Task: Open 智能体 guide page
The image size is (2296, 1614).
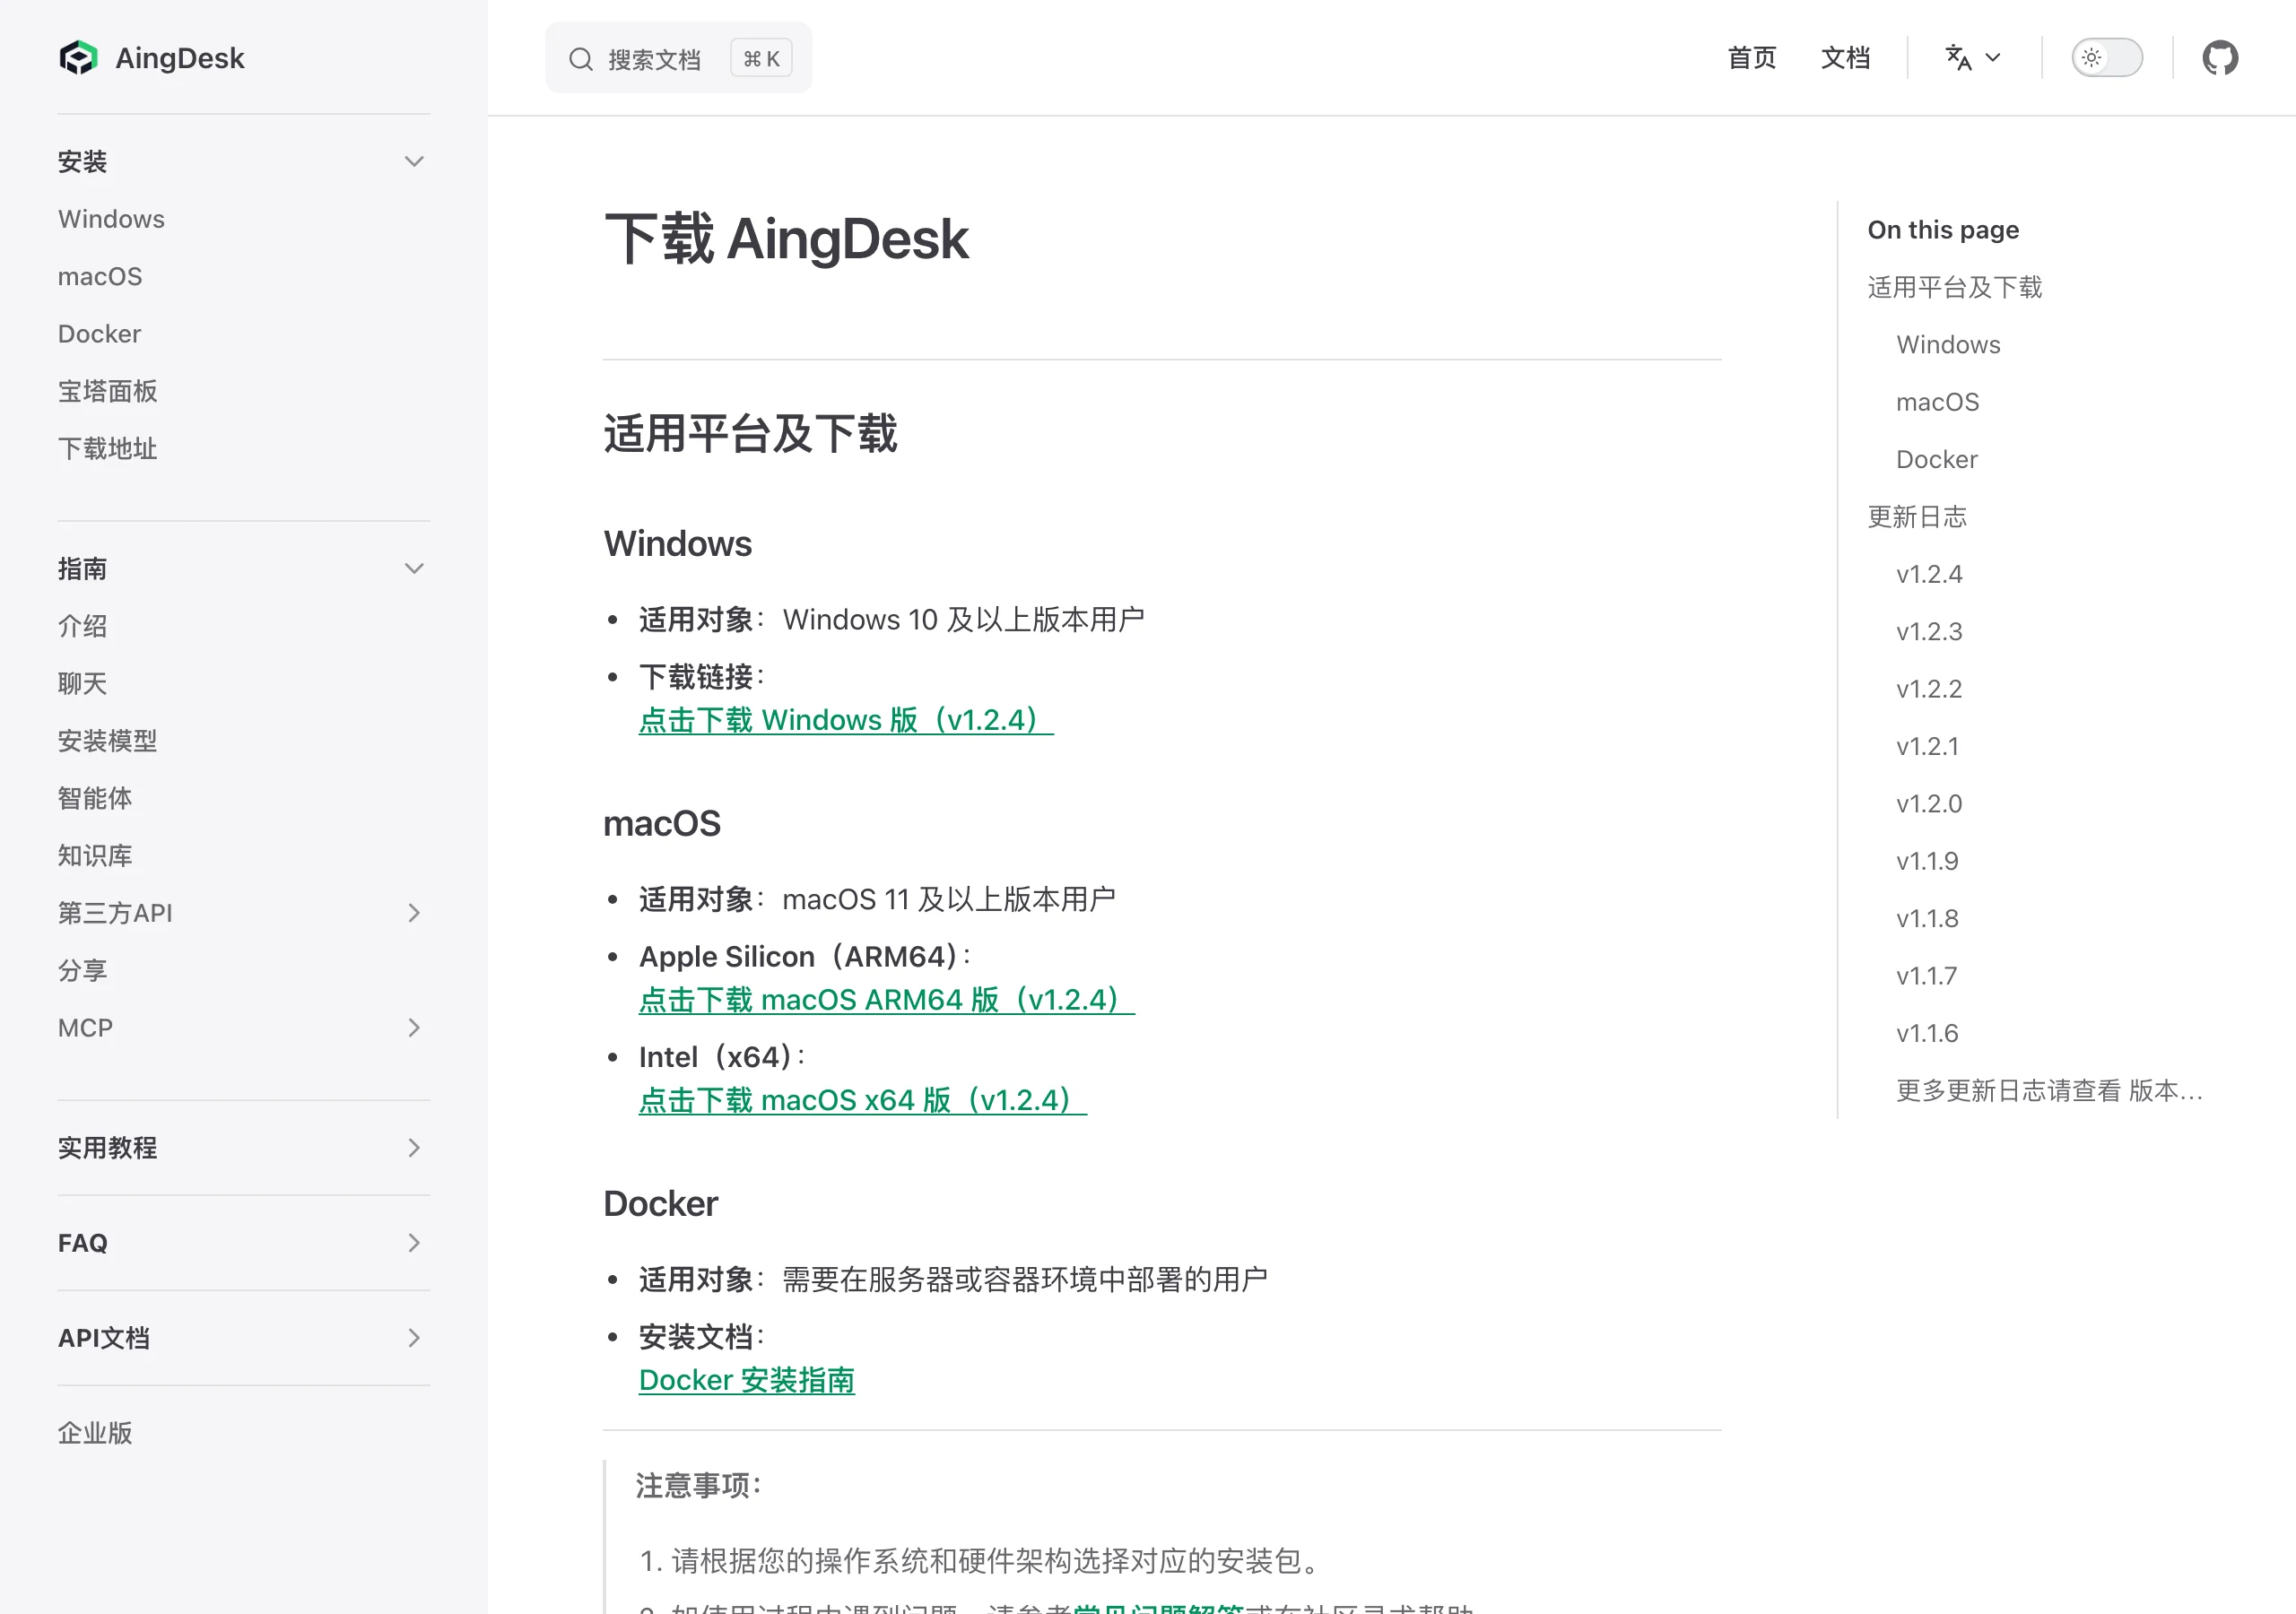Action: 95,798
